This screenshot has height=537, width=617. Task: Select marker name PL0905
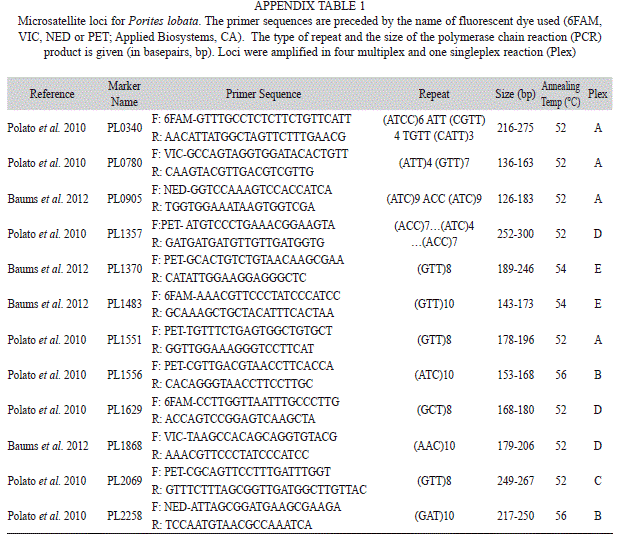click(x=124, y=199)
